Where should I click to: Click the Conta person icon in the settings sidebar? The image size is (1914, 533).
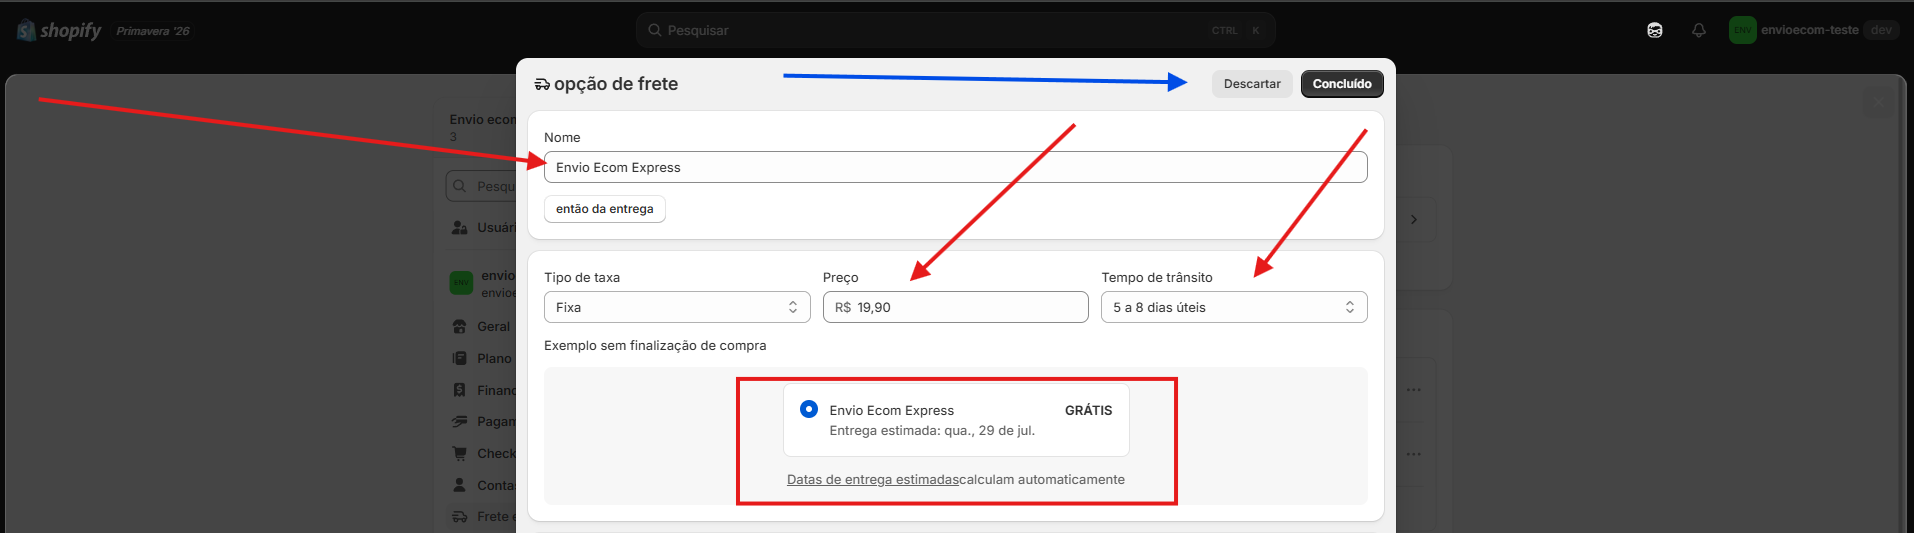[459, 485]
